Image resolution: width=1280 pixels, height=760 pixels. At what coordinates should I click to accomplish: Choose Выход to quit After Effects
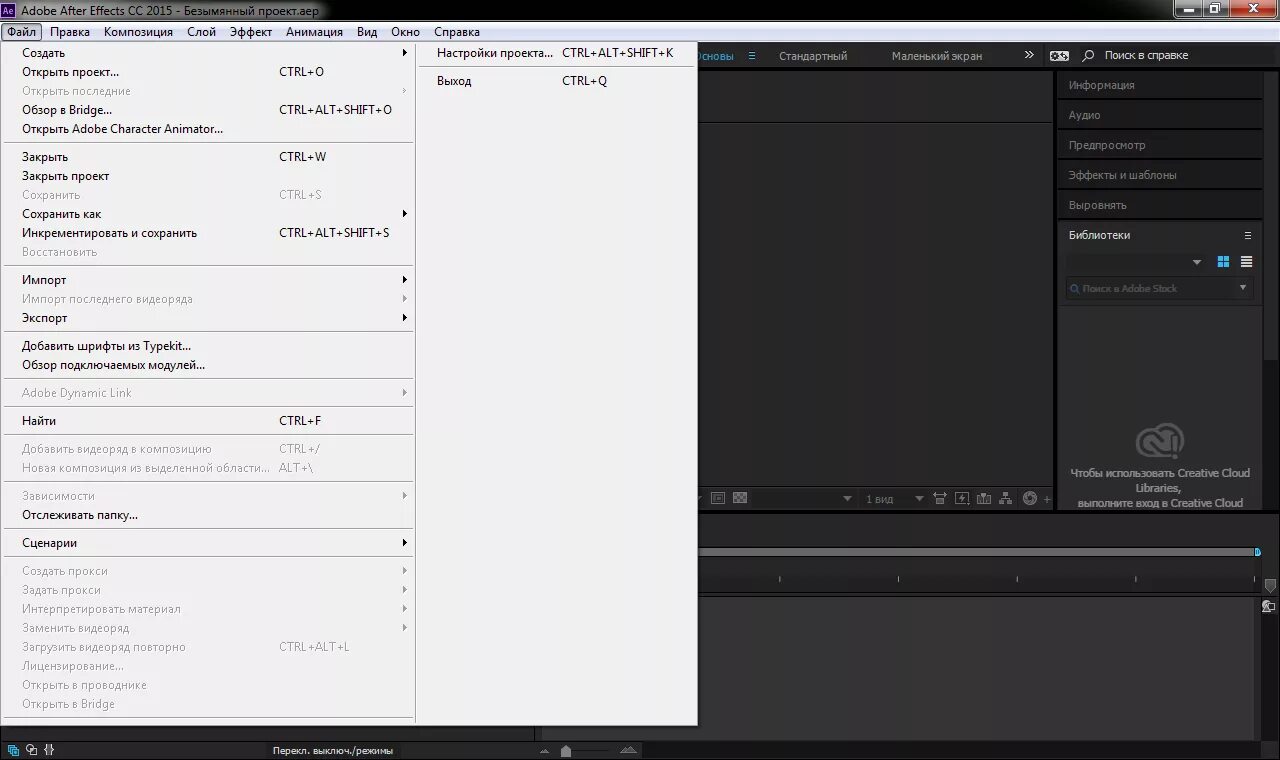(x=556, y=81)
